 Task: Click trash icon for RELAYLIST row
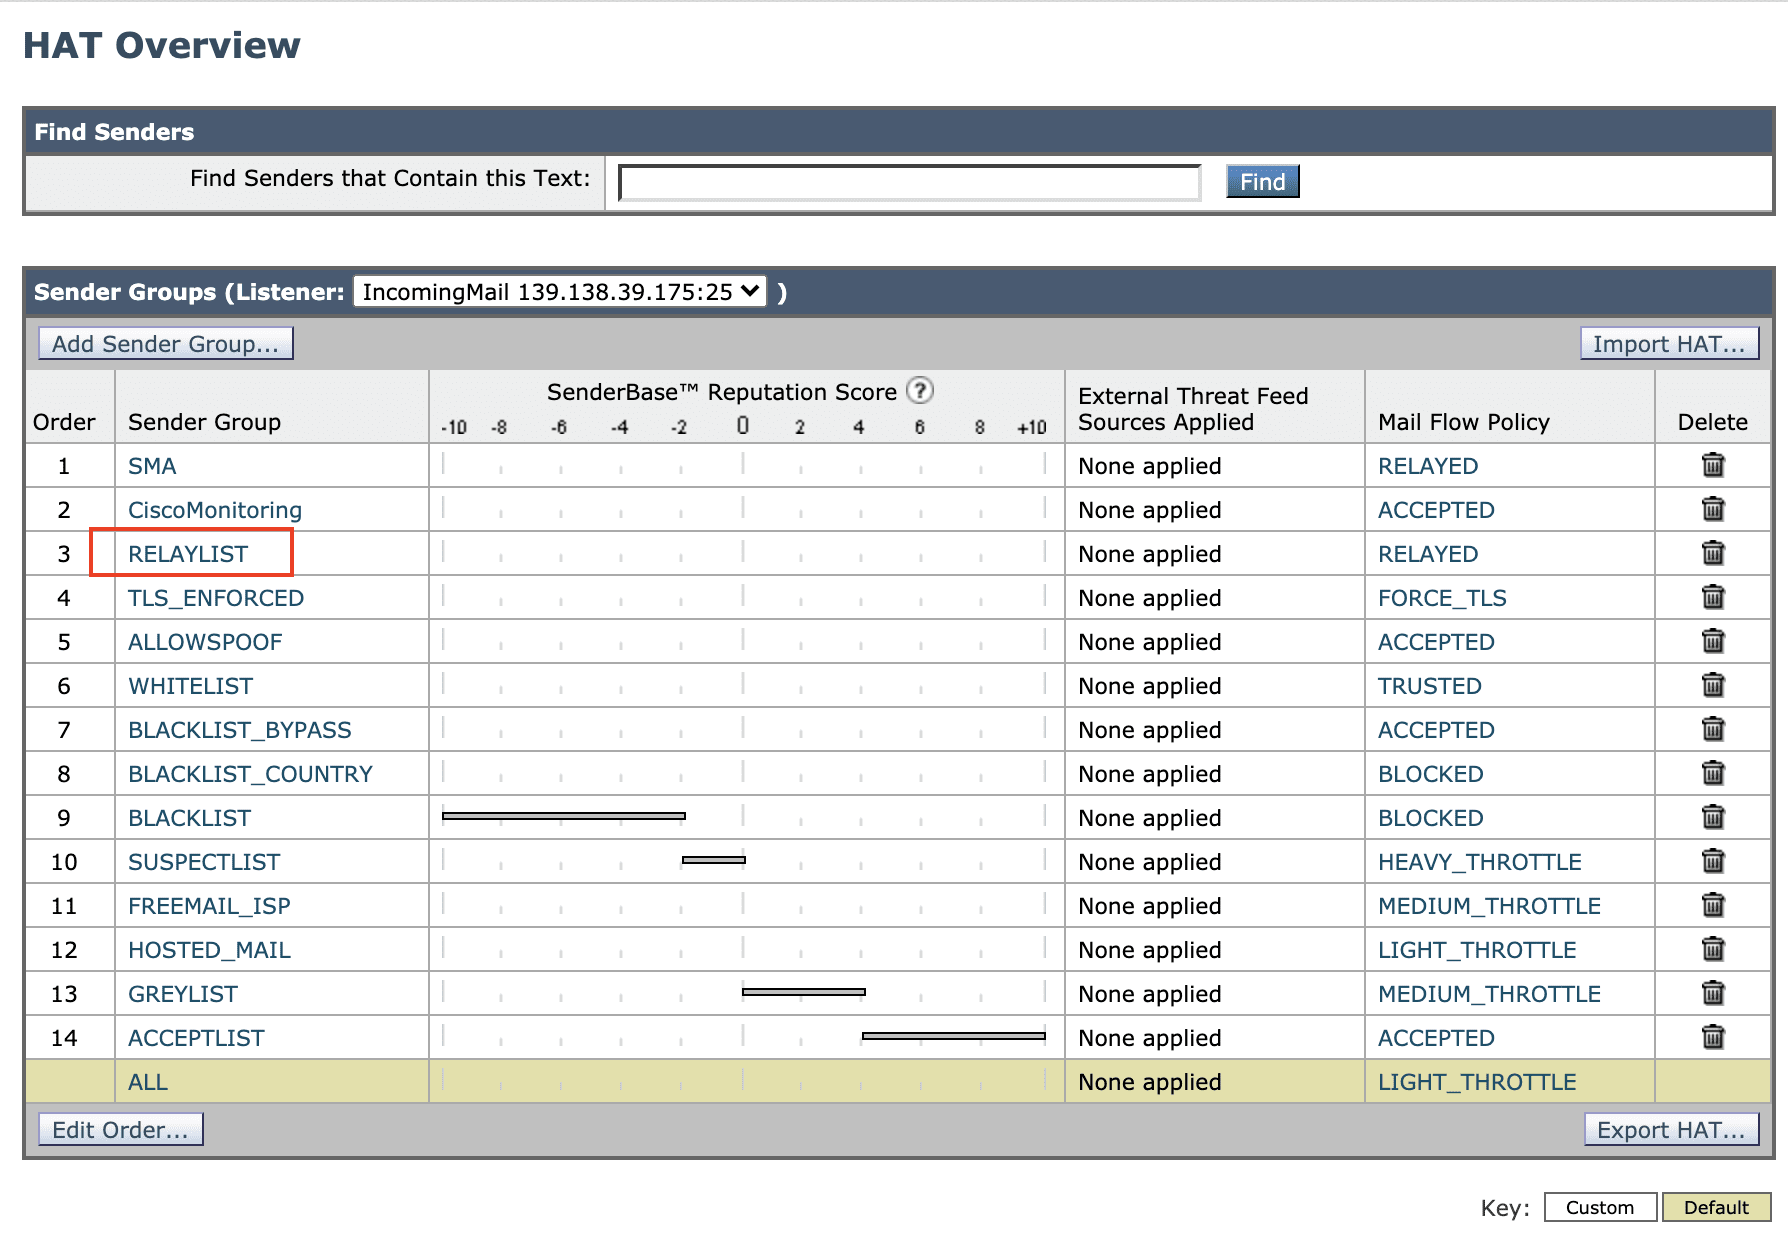(1712, 553)
